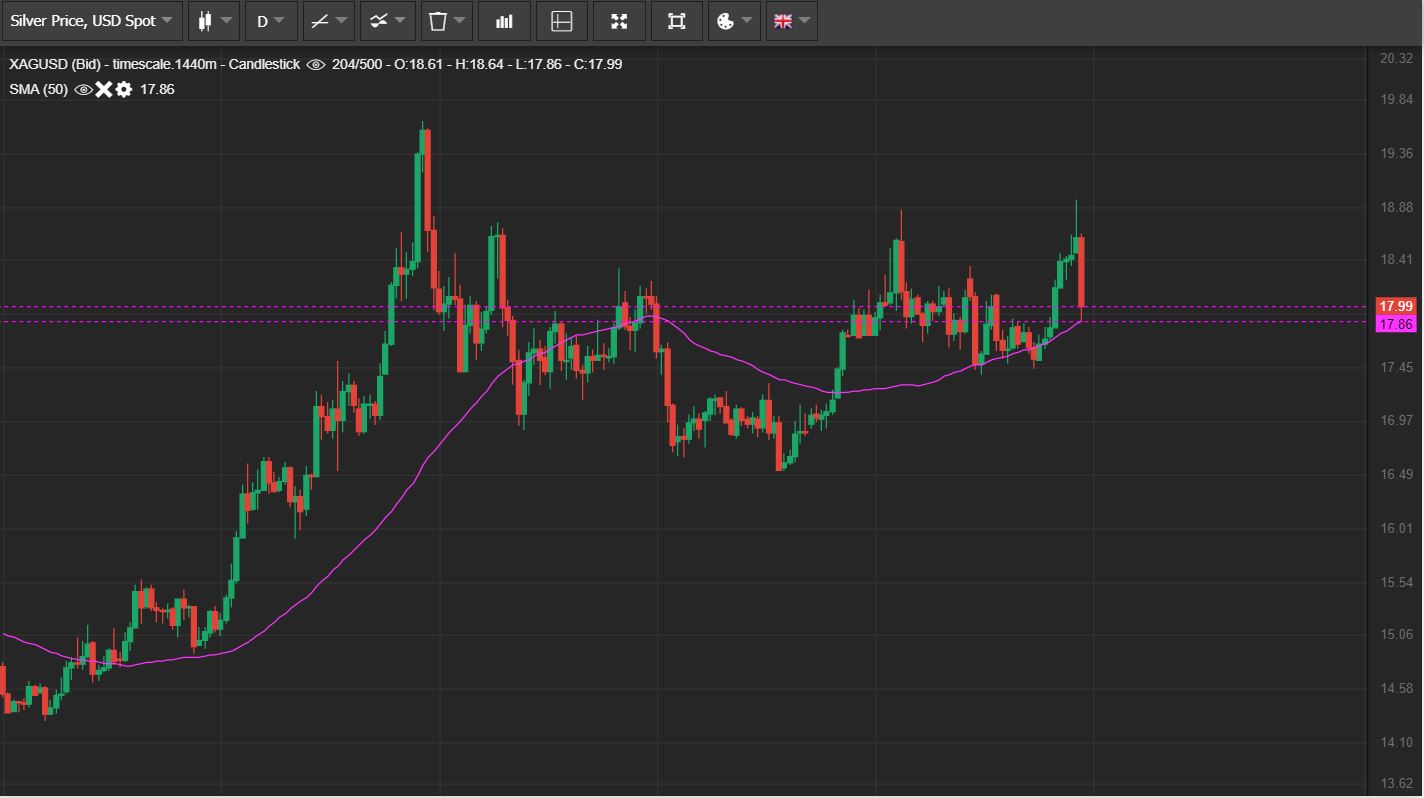
Task: Open the color palette theme menu
Action: point(734,21)
